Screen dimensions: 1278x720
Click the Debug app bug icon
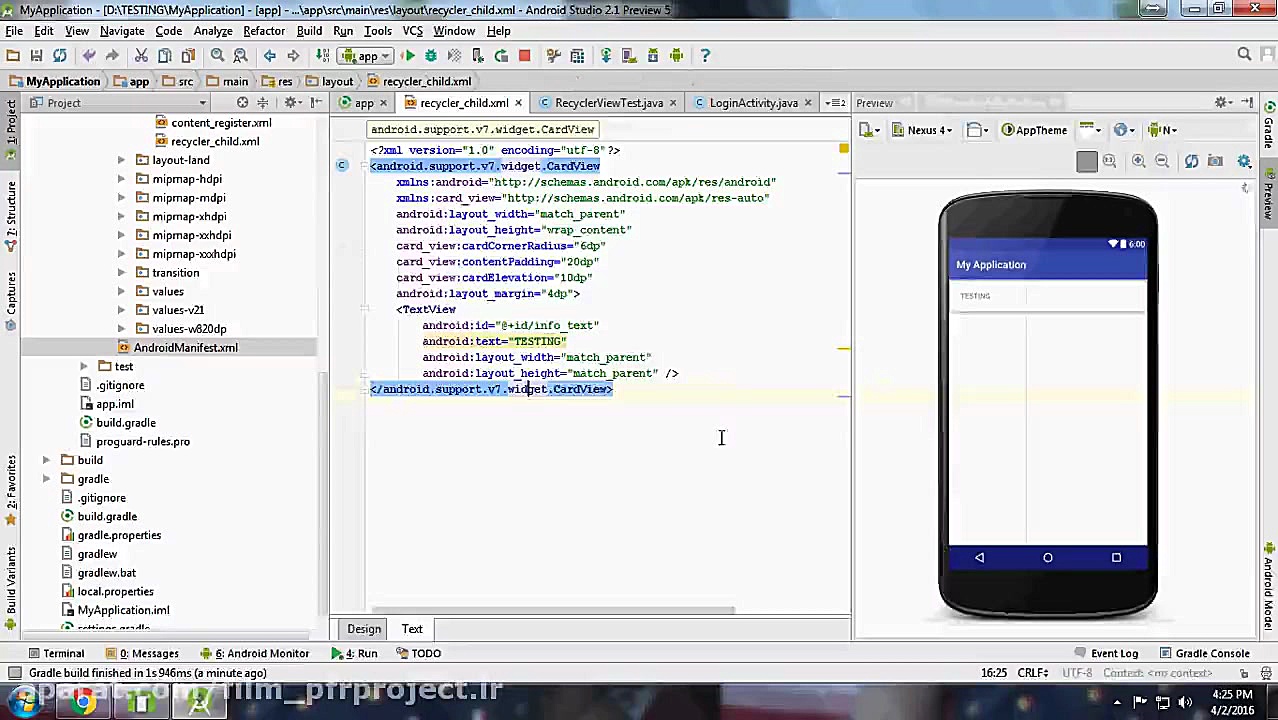(431, 56)
